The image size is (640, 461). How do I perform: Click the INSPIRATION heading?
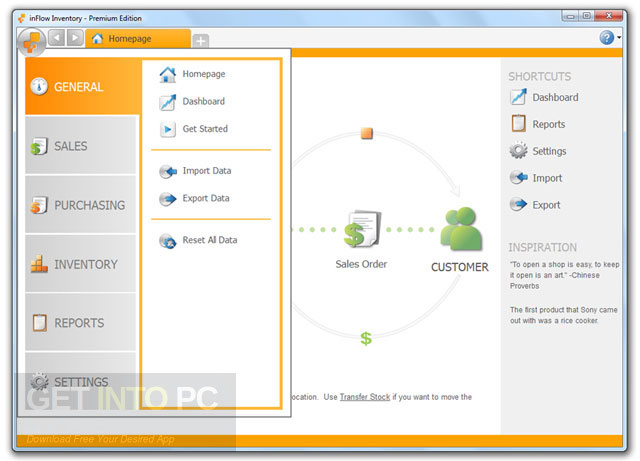(x=542, y=247)
